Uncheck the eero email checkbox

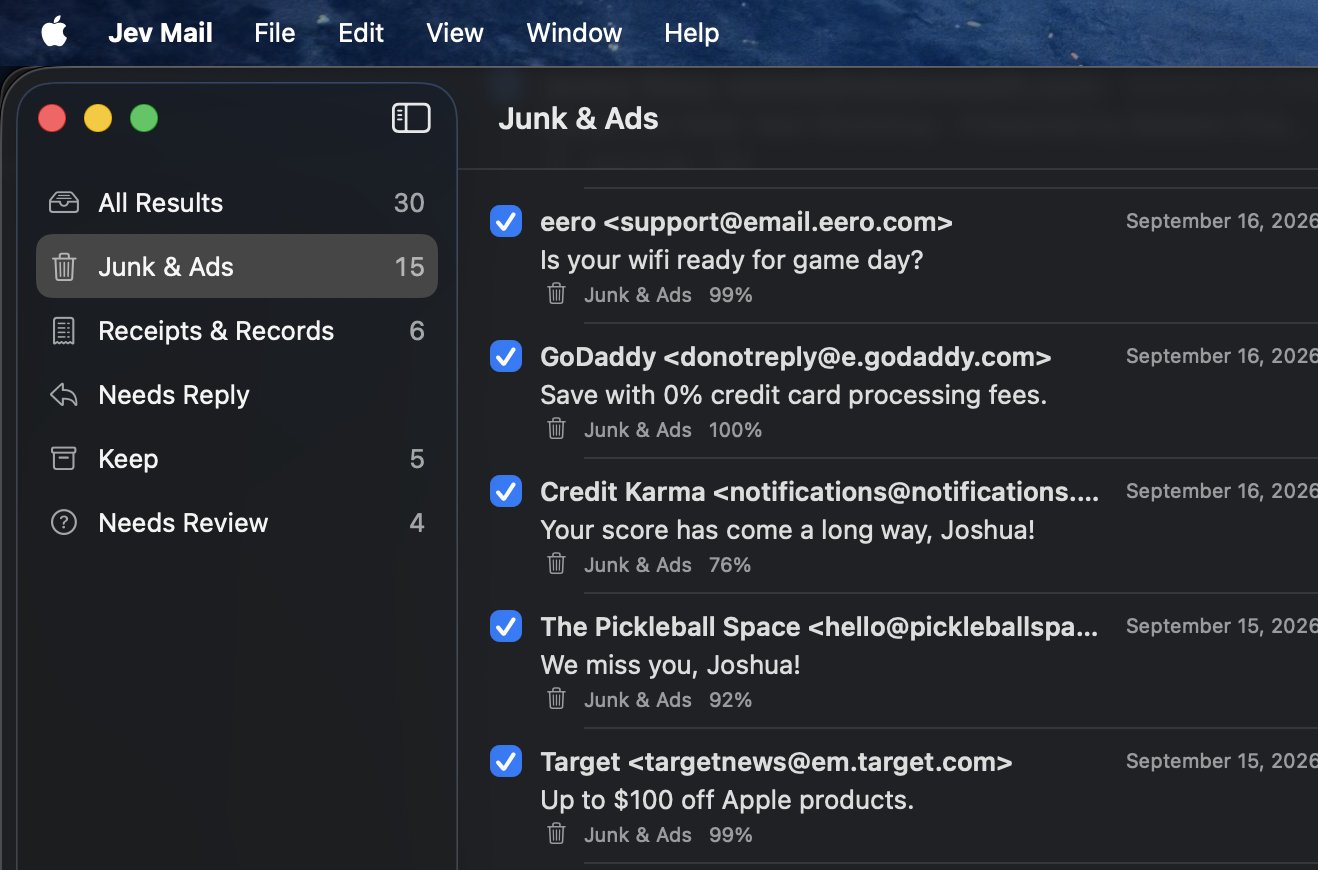click(x=506, y=221)
